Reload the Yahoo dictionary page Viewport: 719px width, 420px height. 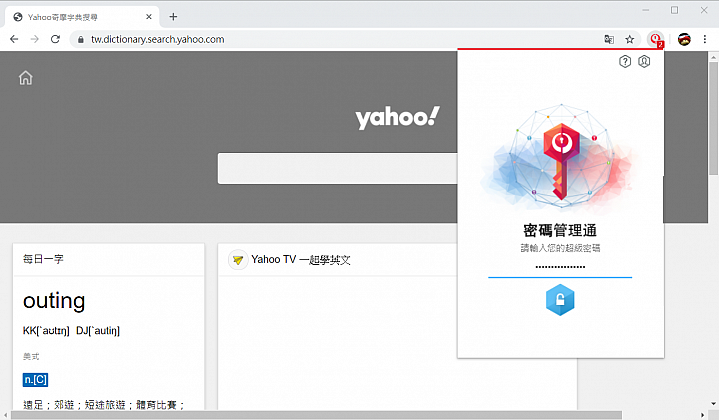[55, 39]
